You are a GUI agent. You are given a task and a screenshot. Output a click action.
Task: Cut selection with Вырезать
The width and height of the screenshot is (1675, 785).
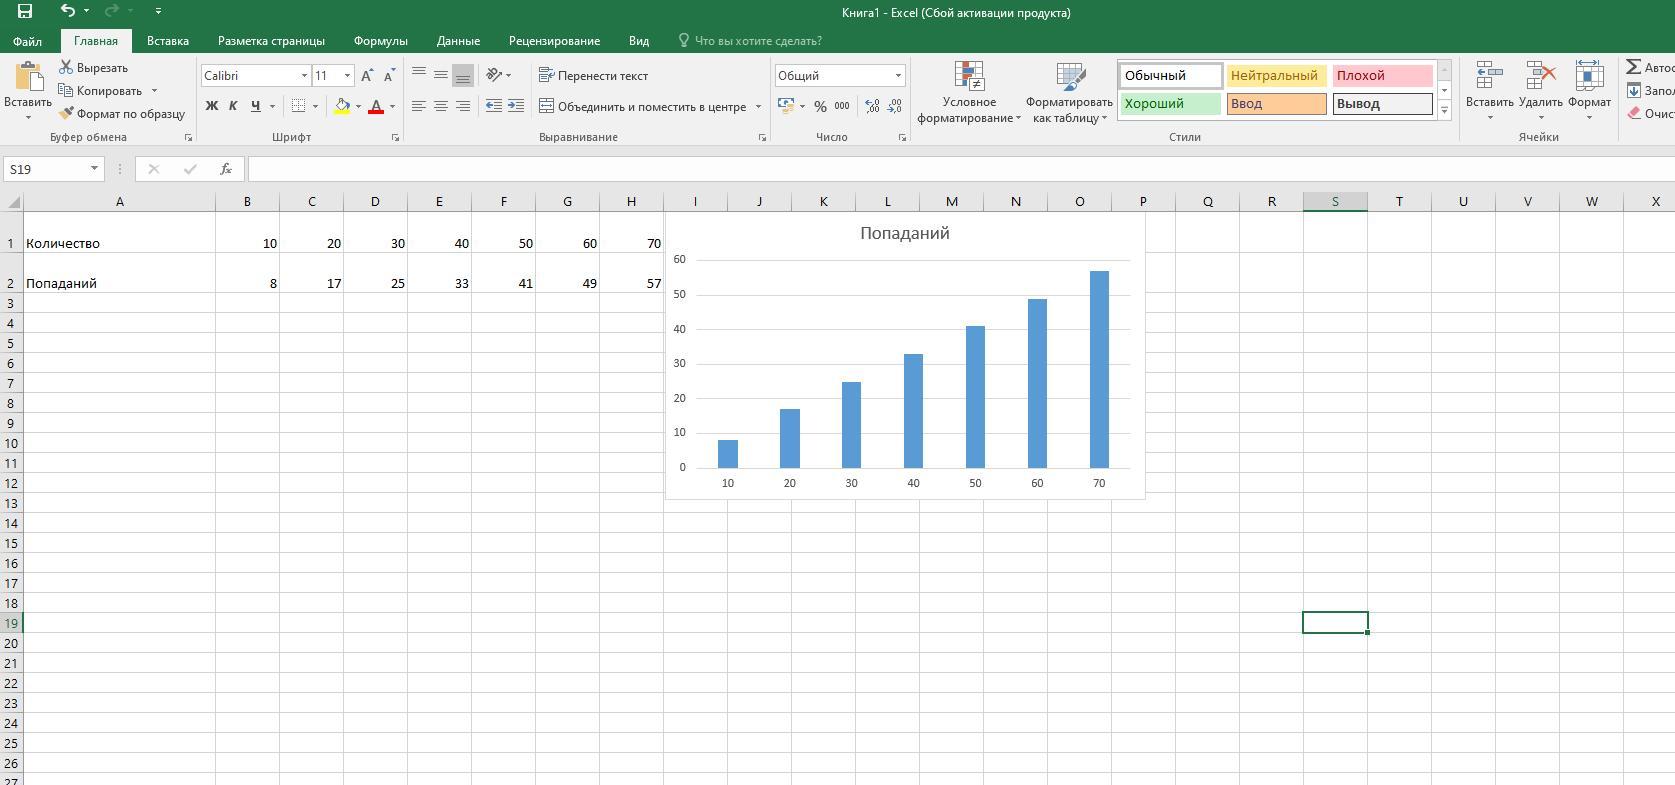pyautogui.click(x=93, y=68)
